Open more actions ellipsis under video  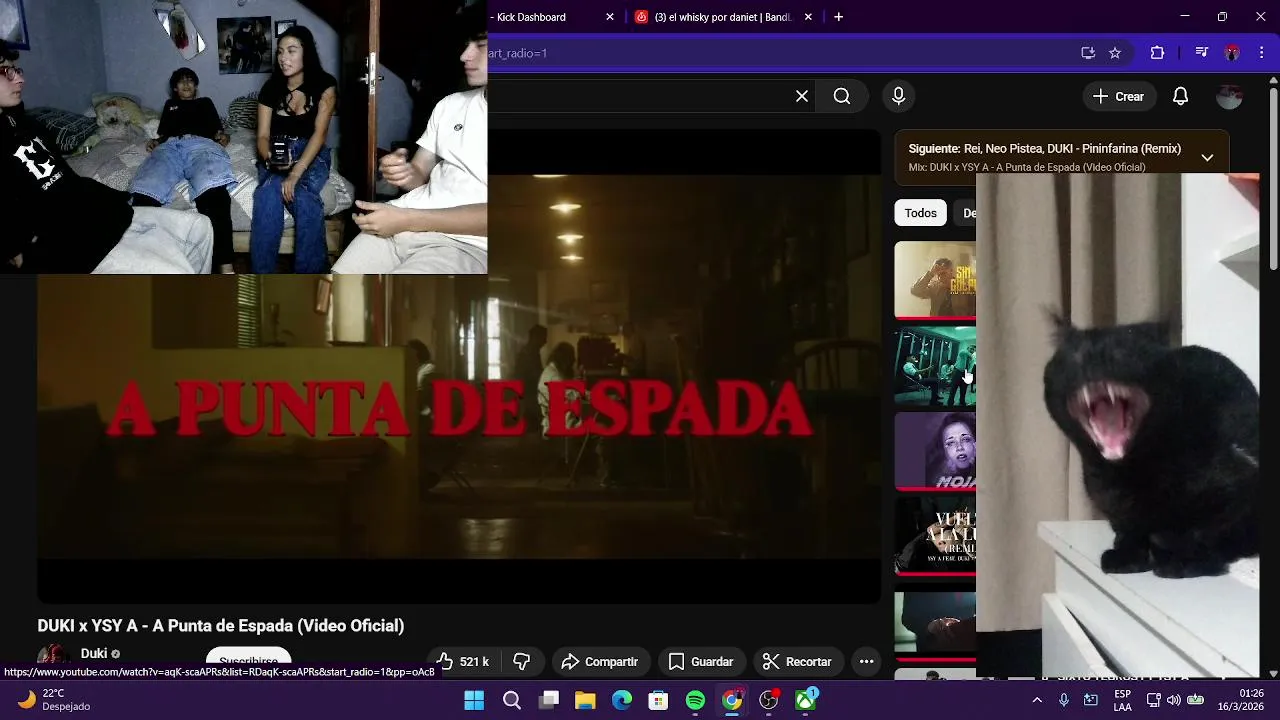[x=866, y=661]
